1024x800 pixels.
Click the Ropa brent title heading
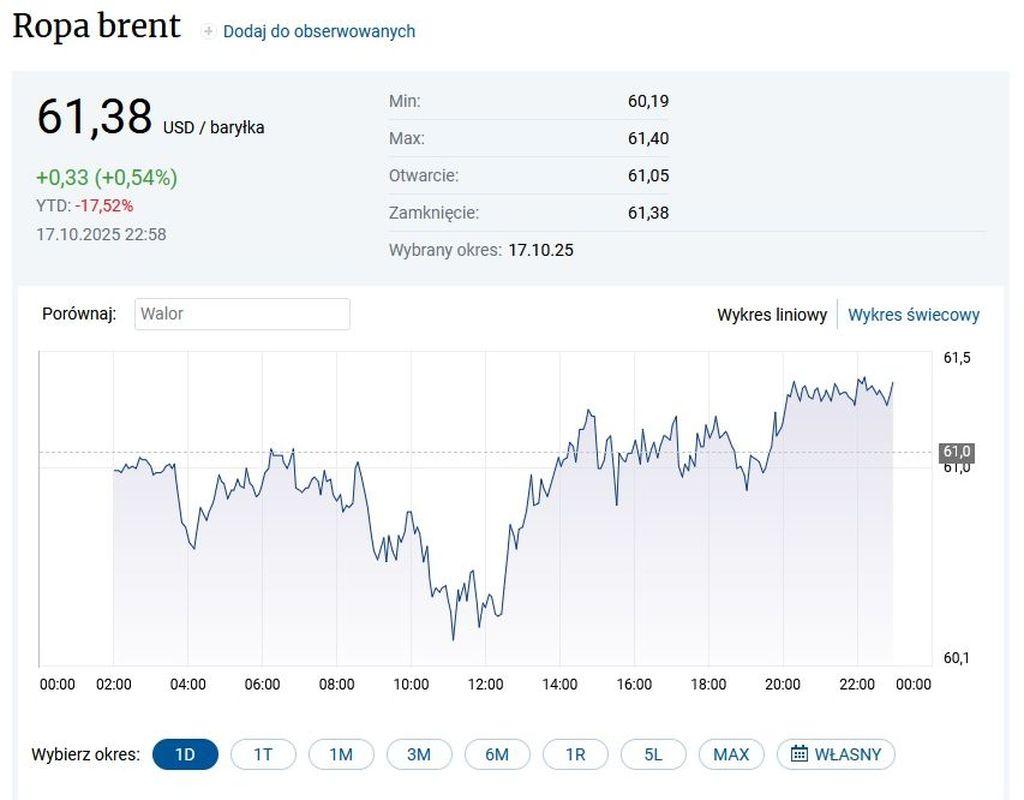pyautogui.click(x=97, y=27)
